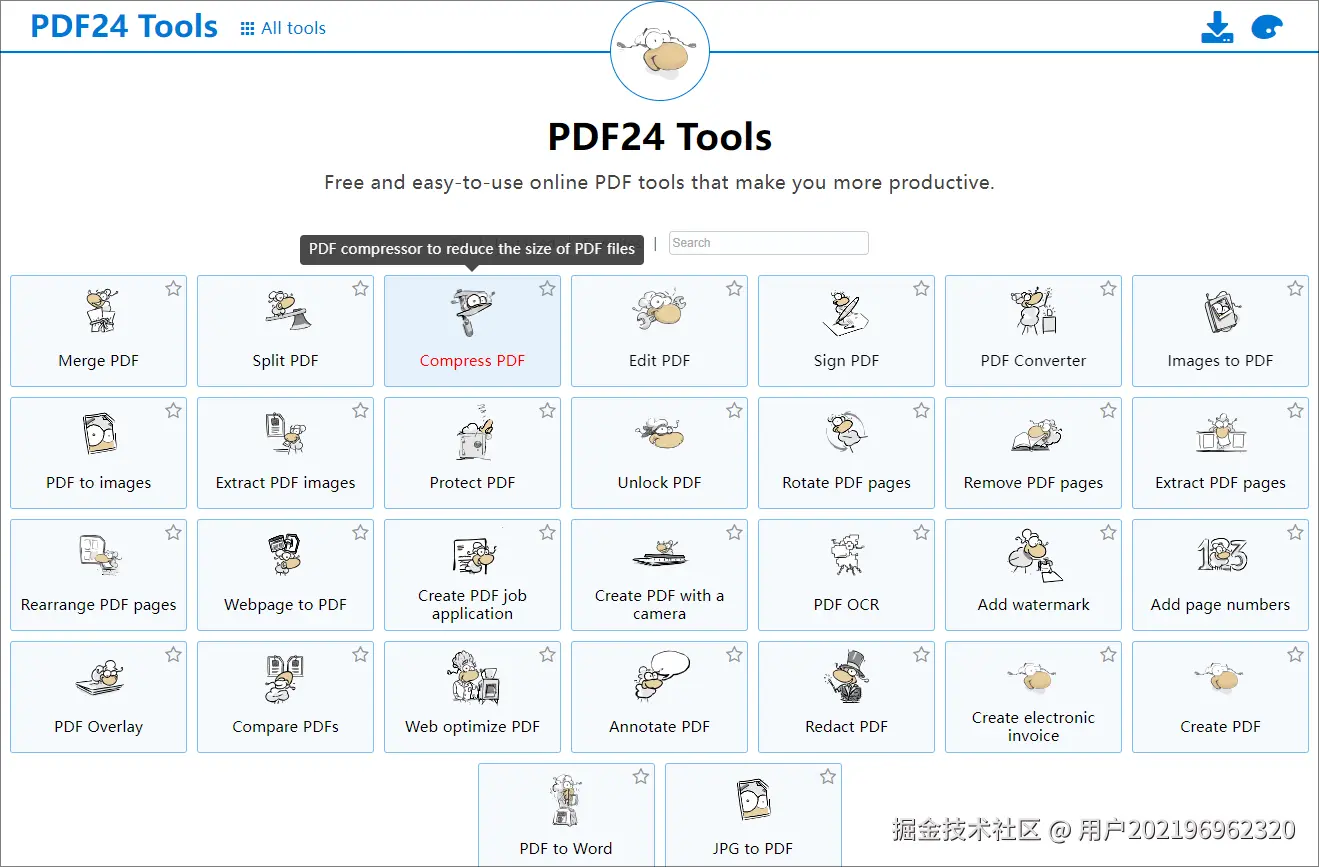Click the 'Compare PDFs' label
Viewport: 1319px width, 867px height.
(285, 727)
